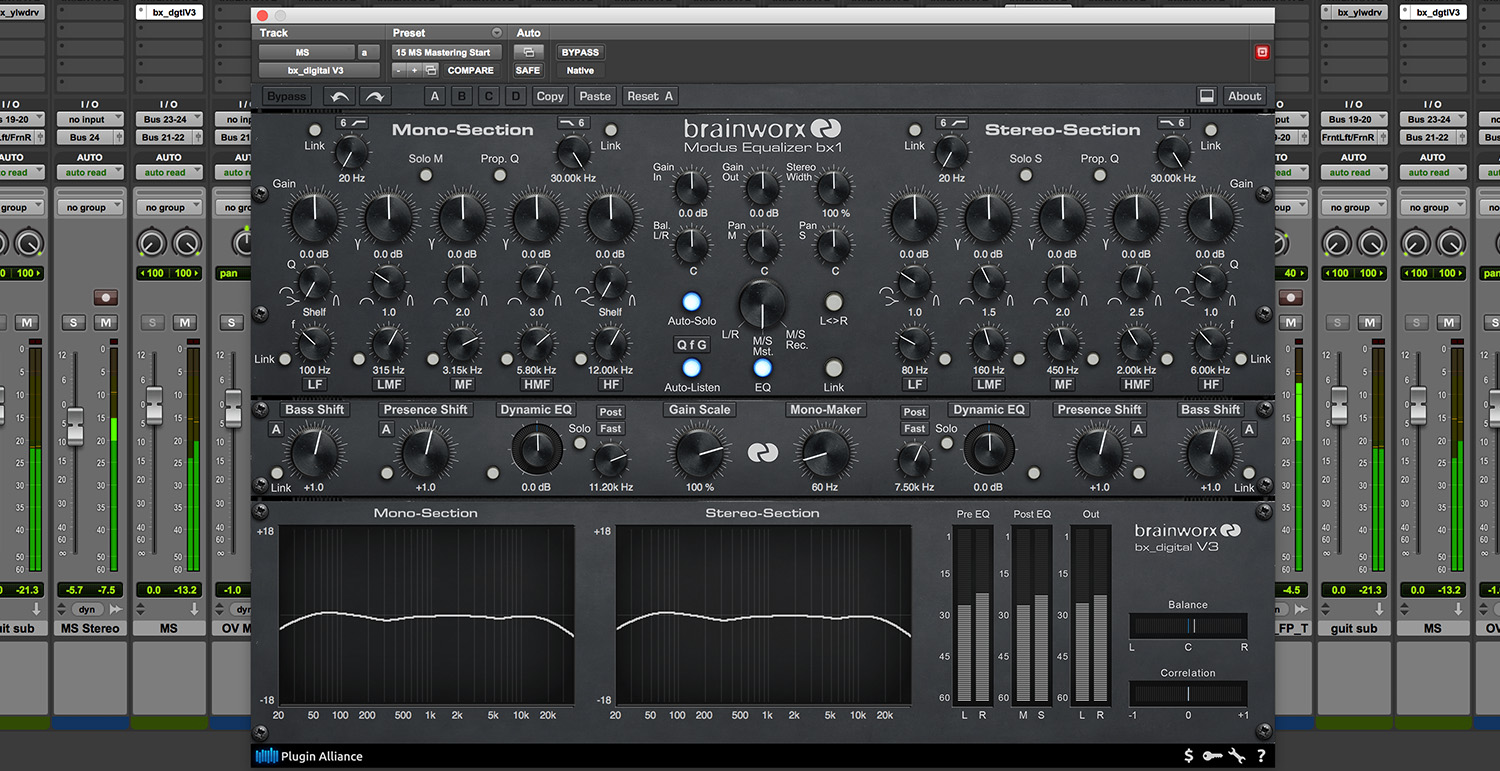Mute the MS Stereo track with M button
Image resolution: width=1500 pixels, height=771 pixels.
(x=105, y=322)
